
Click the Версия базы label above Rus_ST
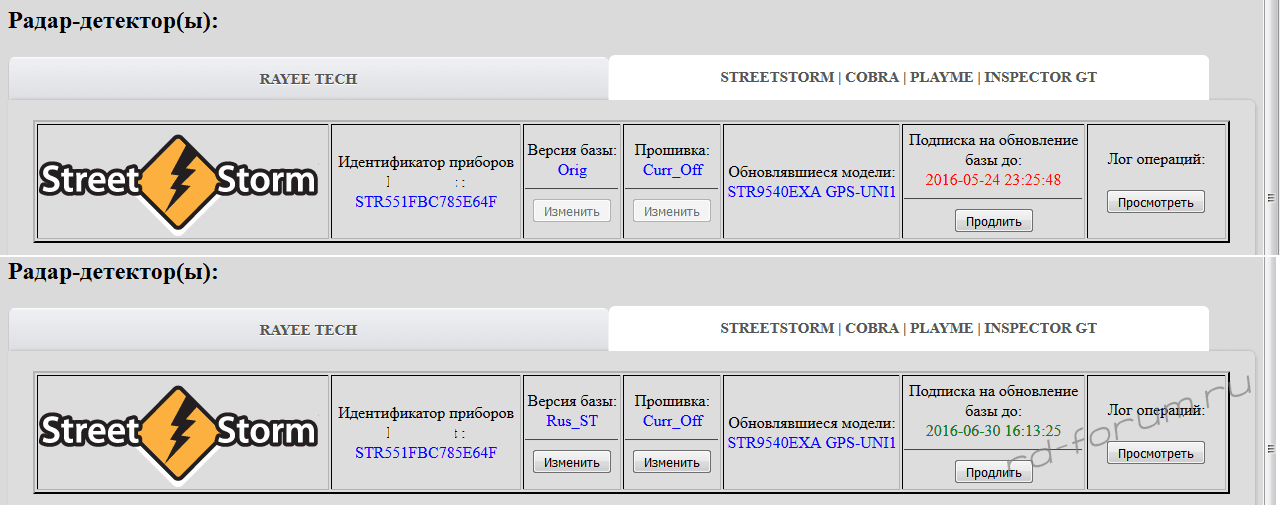coord(572,401)
